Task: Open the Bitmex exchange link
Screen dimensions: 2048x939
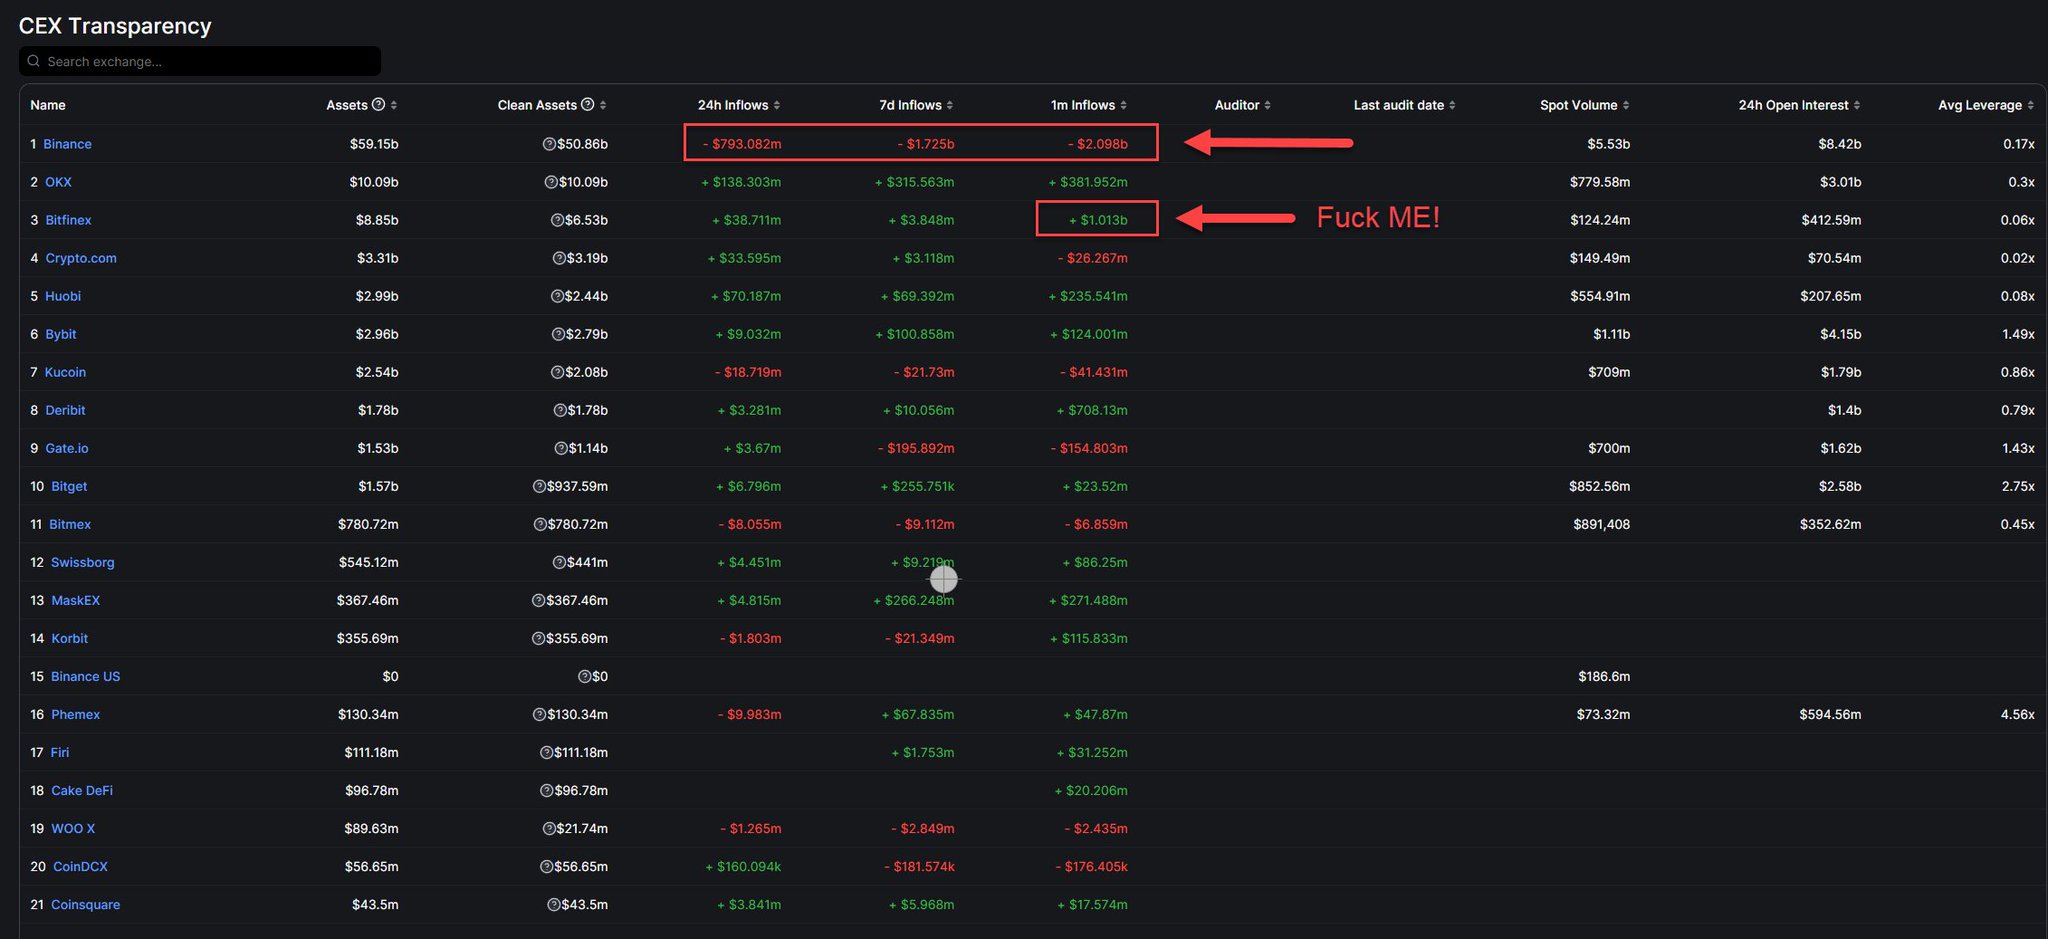Action: [x=70, y=524]
